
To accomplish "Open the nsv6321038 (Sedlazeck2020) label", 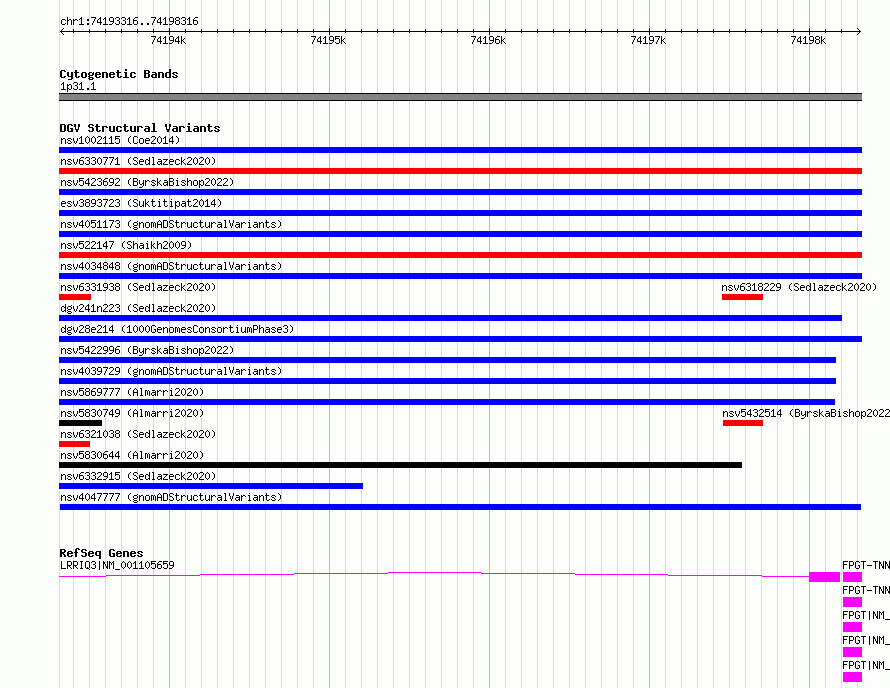I will pyautogui.click(x=138, y=434).
